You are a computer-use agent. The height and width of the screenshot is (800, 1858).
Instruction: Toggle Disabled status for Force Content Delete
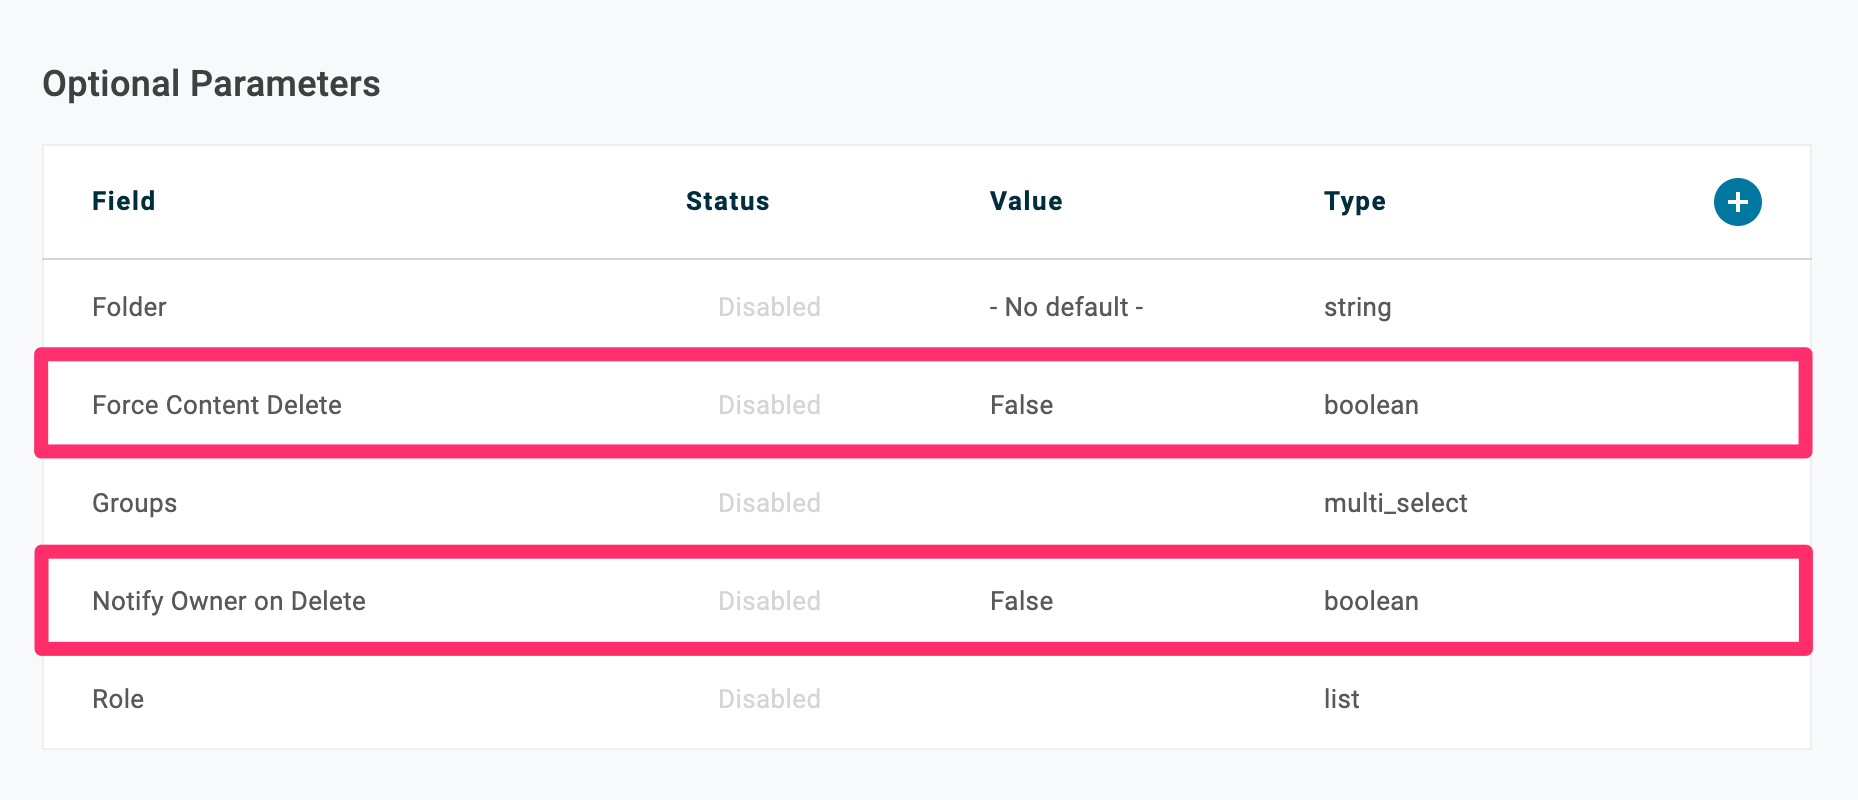[x=769, y=405]
